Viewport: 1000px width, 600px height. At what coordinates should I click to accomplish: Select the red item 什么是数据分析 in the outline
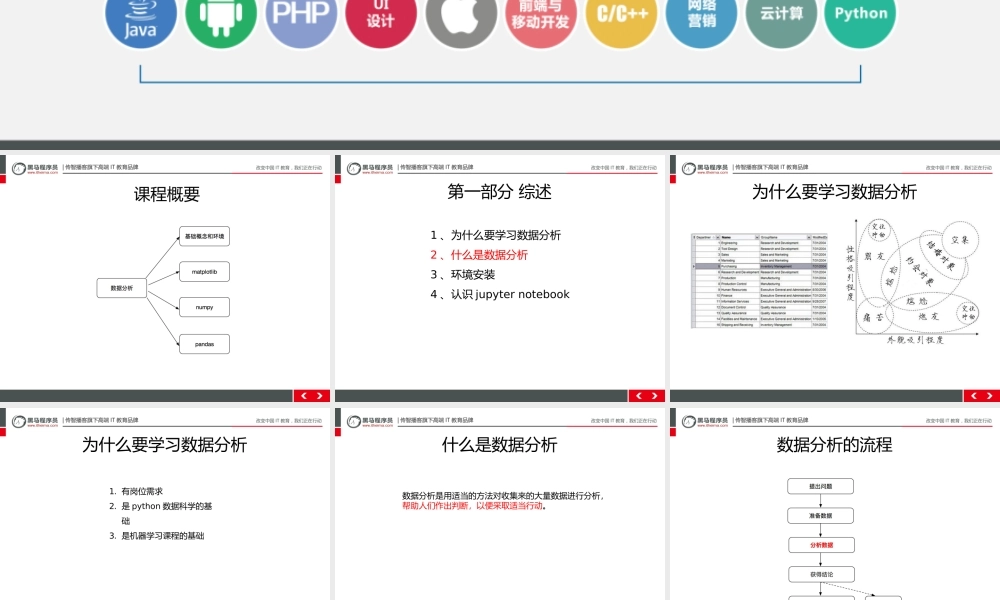point(486,254)
